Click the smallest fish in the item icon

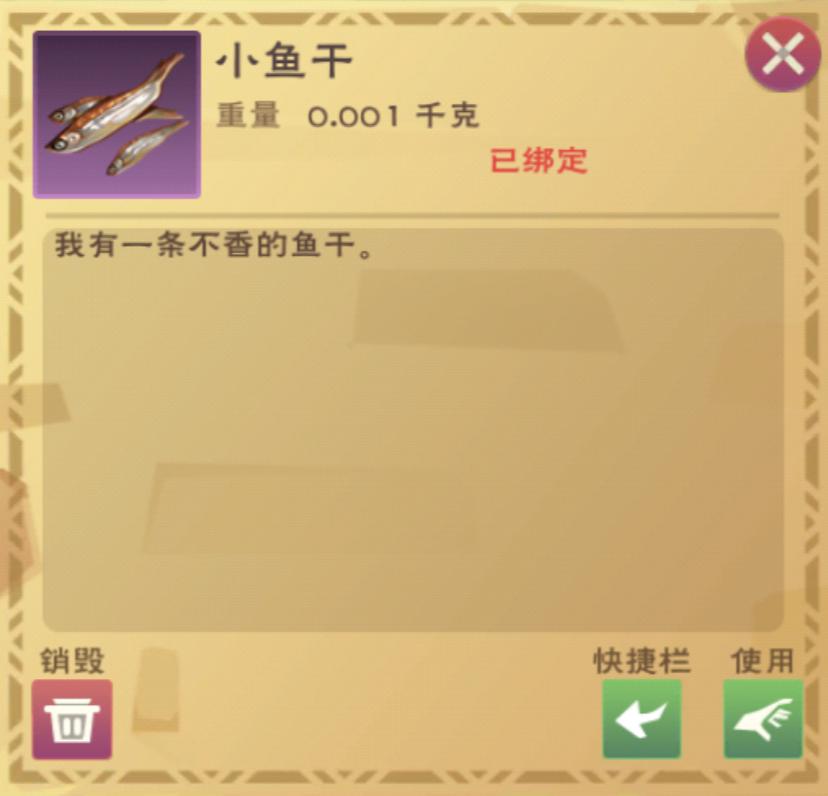(x=147, y=148)
